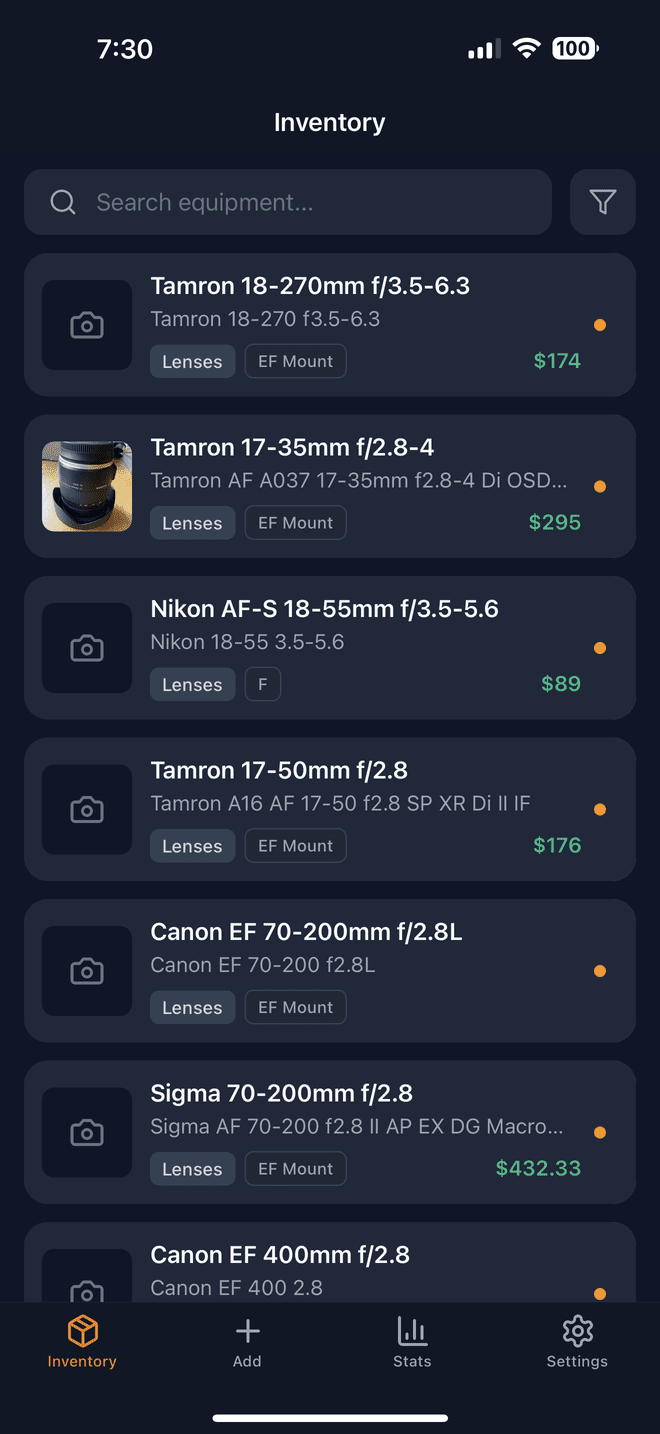Viewport: 660px width, 1434px height.
Task: Open the Add tab
Action: (247, 1341)
